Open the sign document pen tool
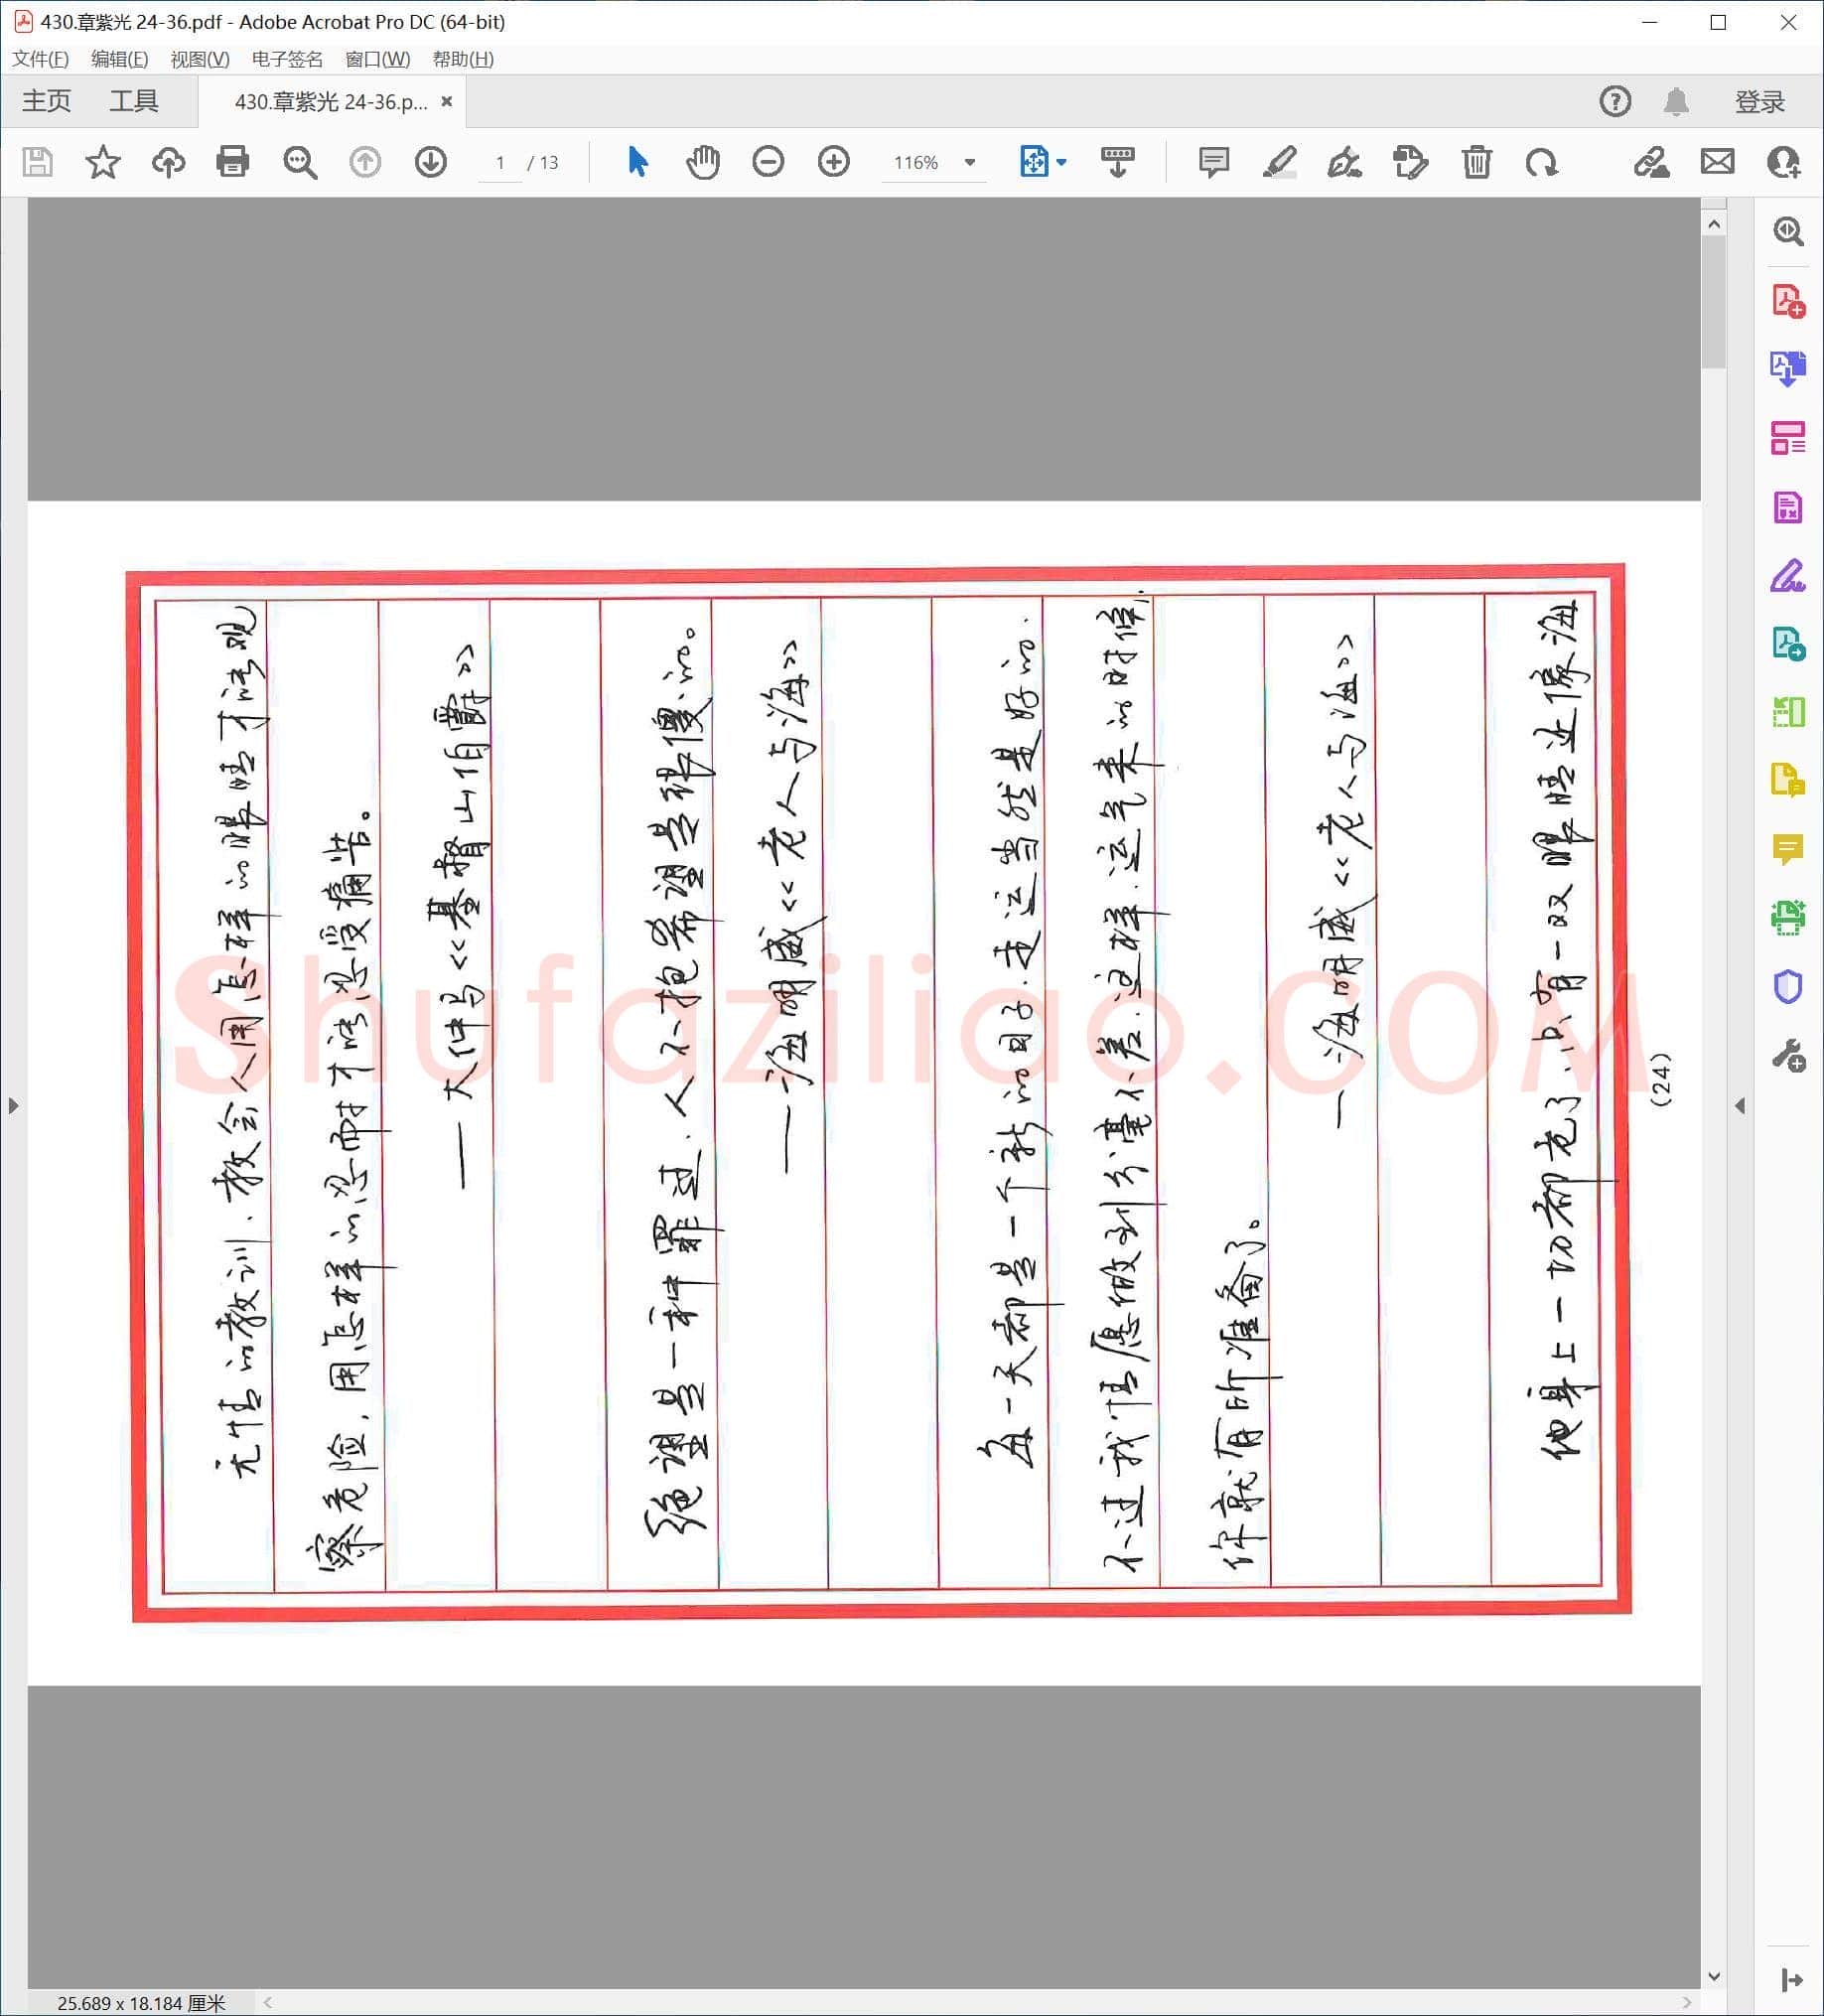 pyautogui.click(x=1344, y=162)
